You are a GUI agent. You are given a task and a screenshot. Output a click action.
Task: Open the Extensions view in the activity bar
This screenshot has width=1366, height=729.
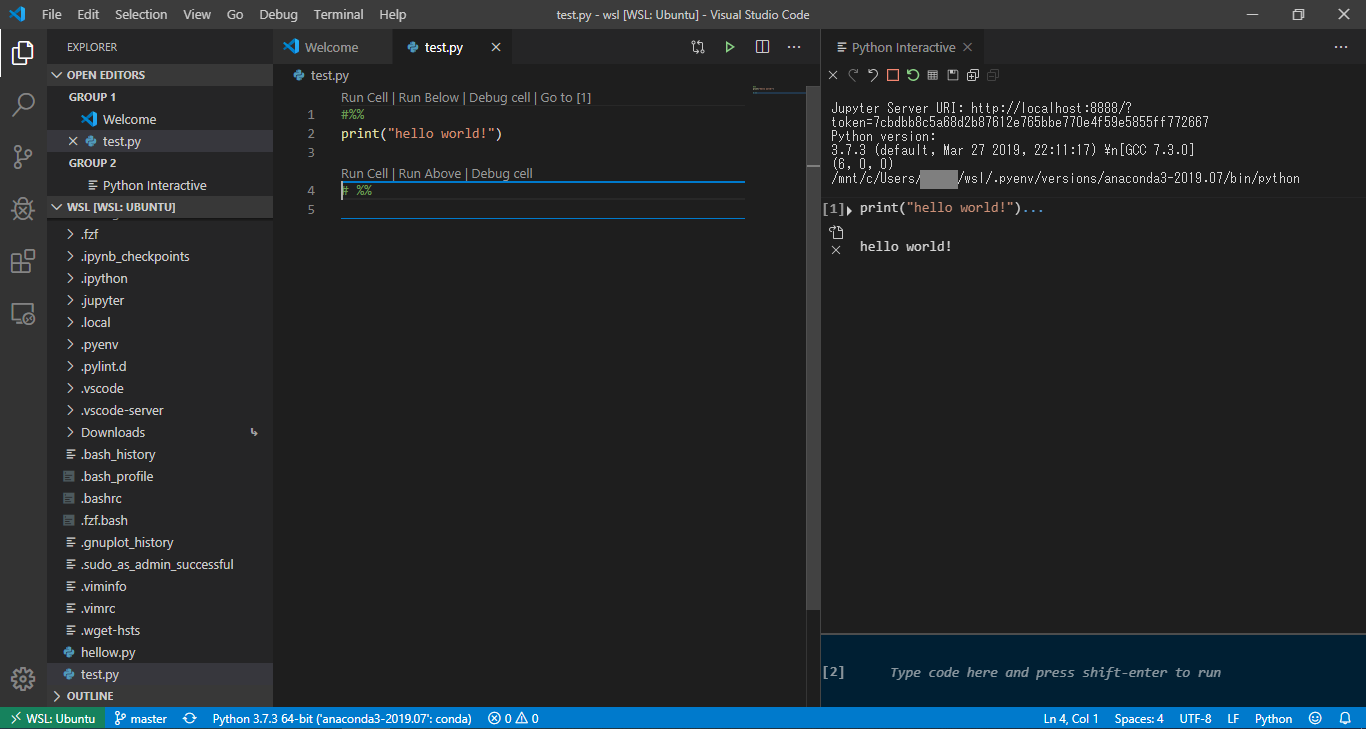(x=23, y=261)
